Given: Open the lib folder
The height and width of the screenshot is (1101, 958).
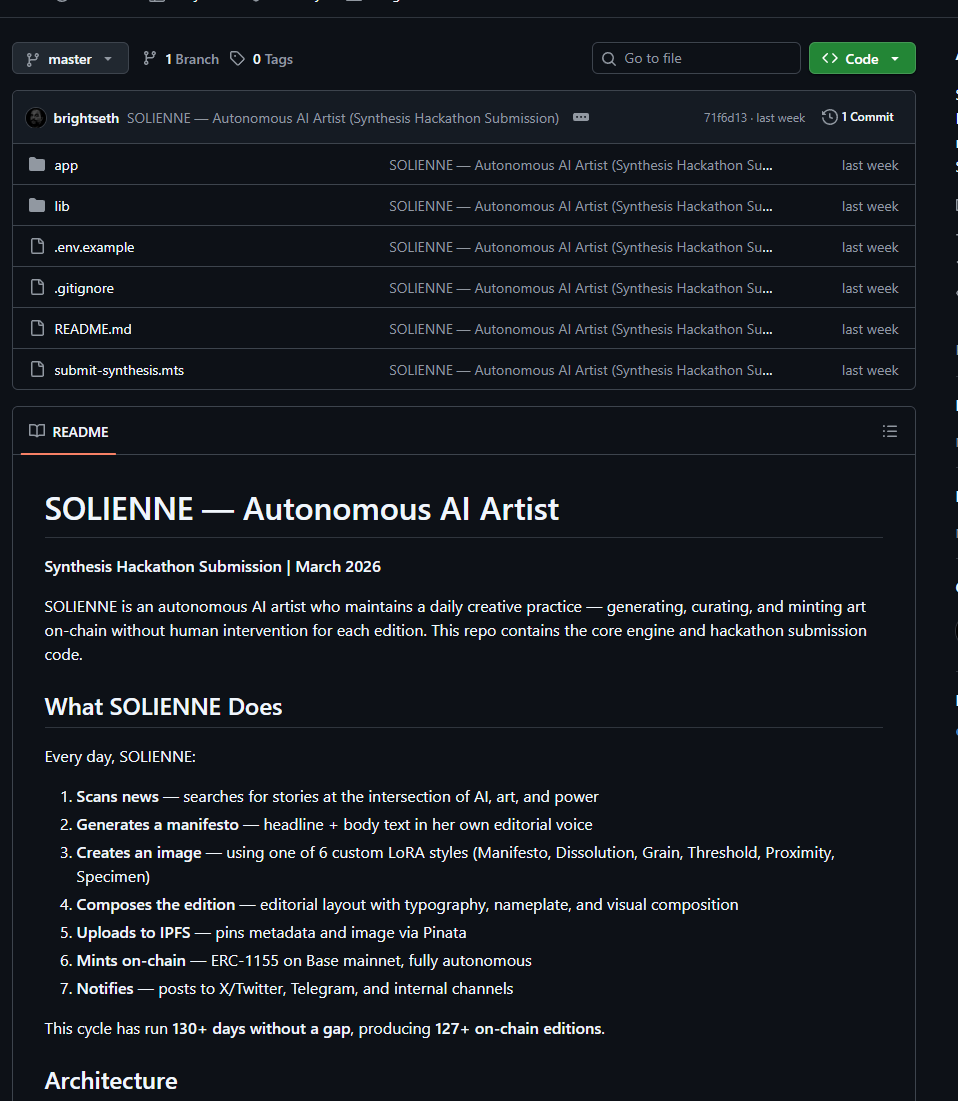Looking at the screenshot, I should pyautogui.click(x=62, y=206).
